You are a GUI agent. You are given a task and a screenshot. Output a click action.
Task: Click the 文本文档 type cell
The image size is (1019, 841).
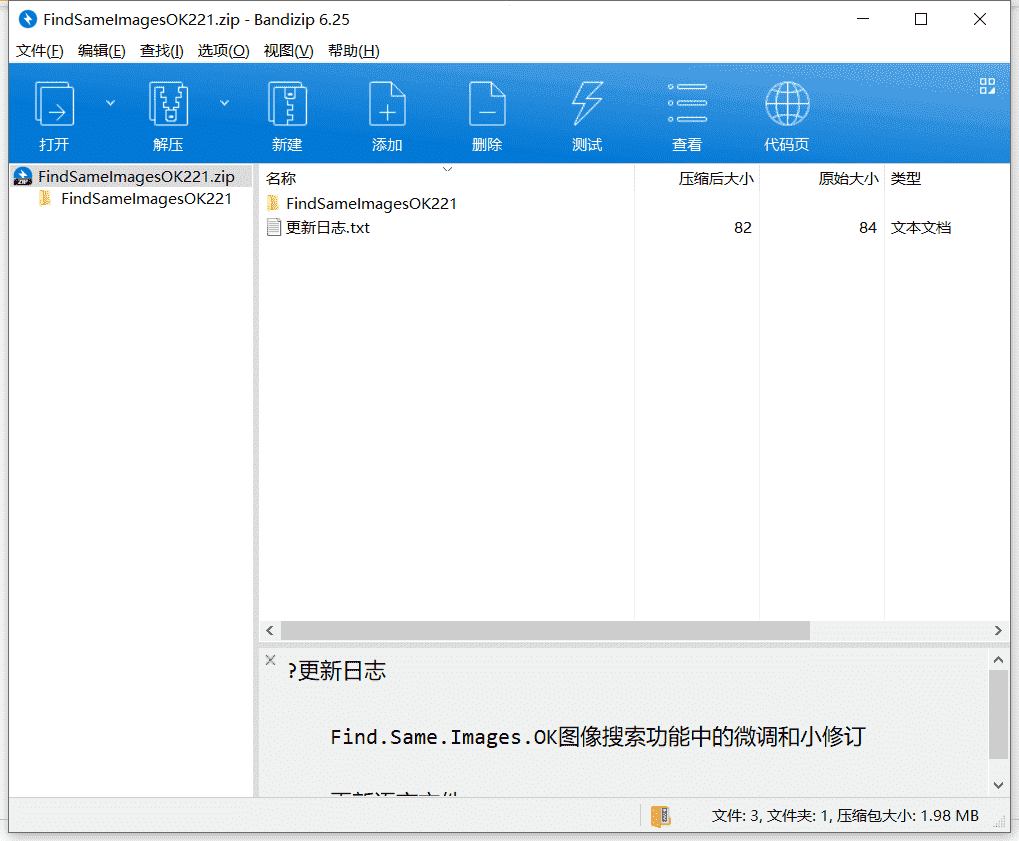click(x=921, y=227)
